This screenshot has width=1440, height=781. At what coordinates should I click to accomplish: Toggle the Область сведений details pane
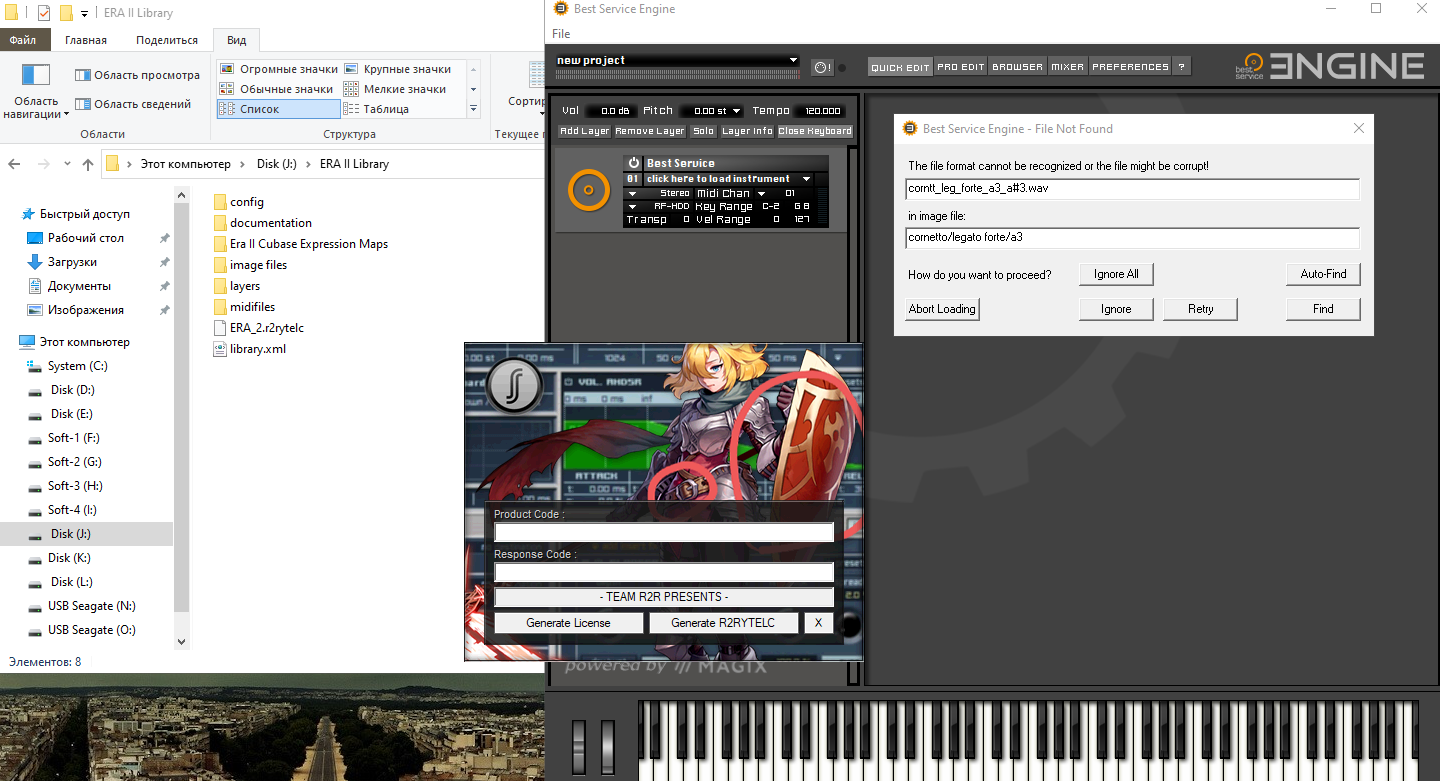pyautogui.click(x=83, y=104)
